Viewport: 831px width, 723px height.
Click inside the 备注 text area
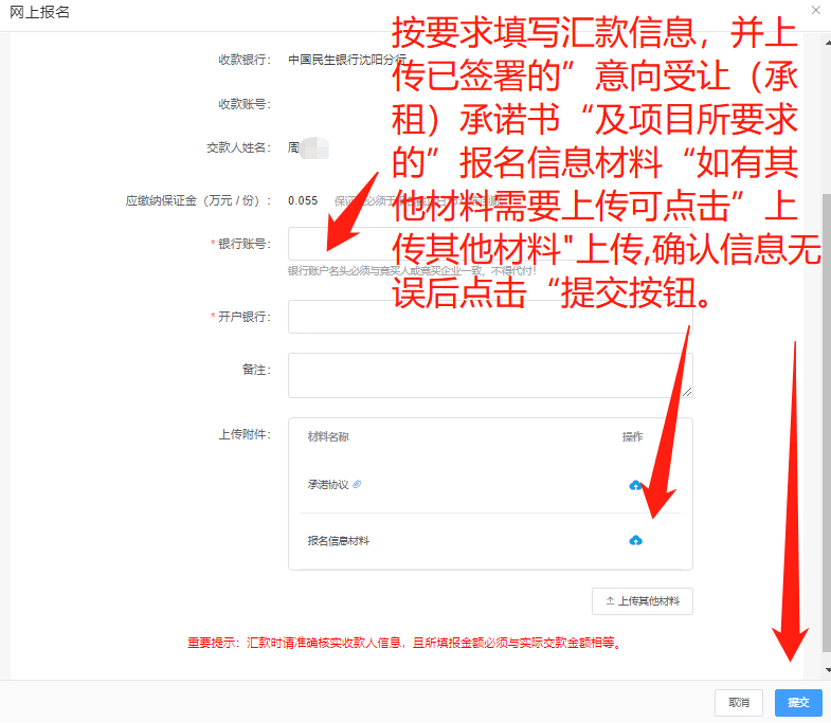[x=490, y=375]
